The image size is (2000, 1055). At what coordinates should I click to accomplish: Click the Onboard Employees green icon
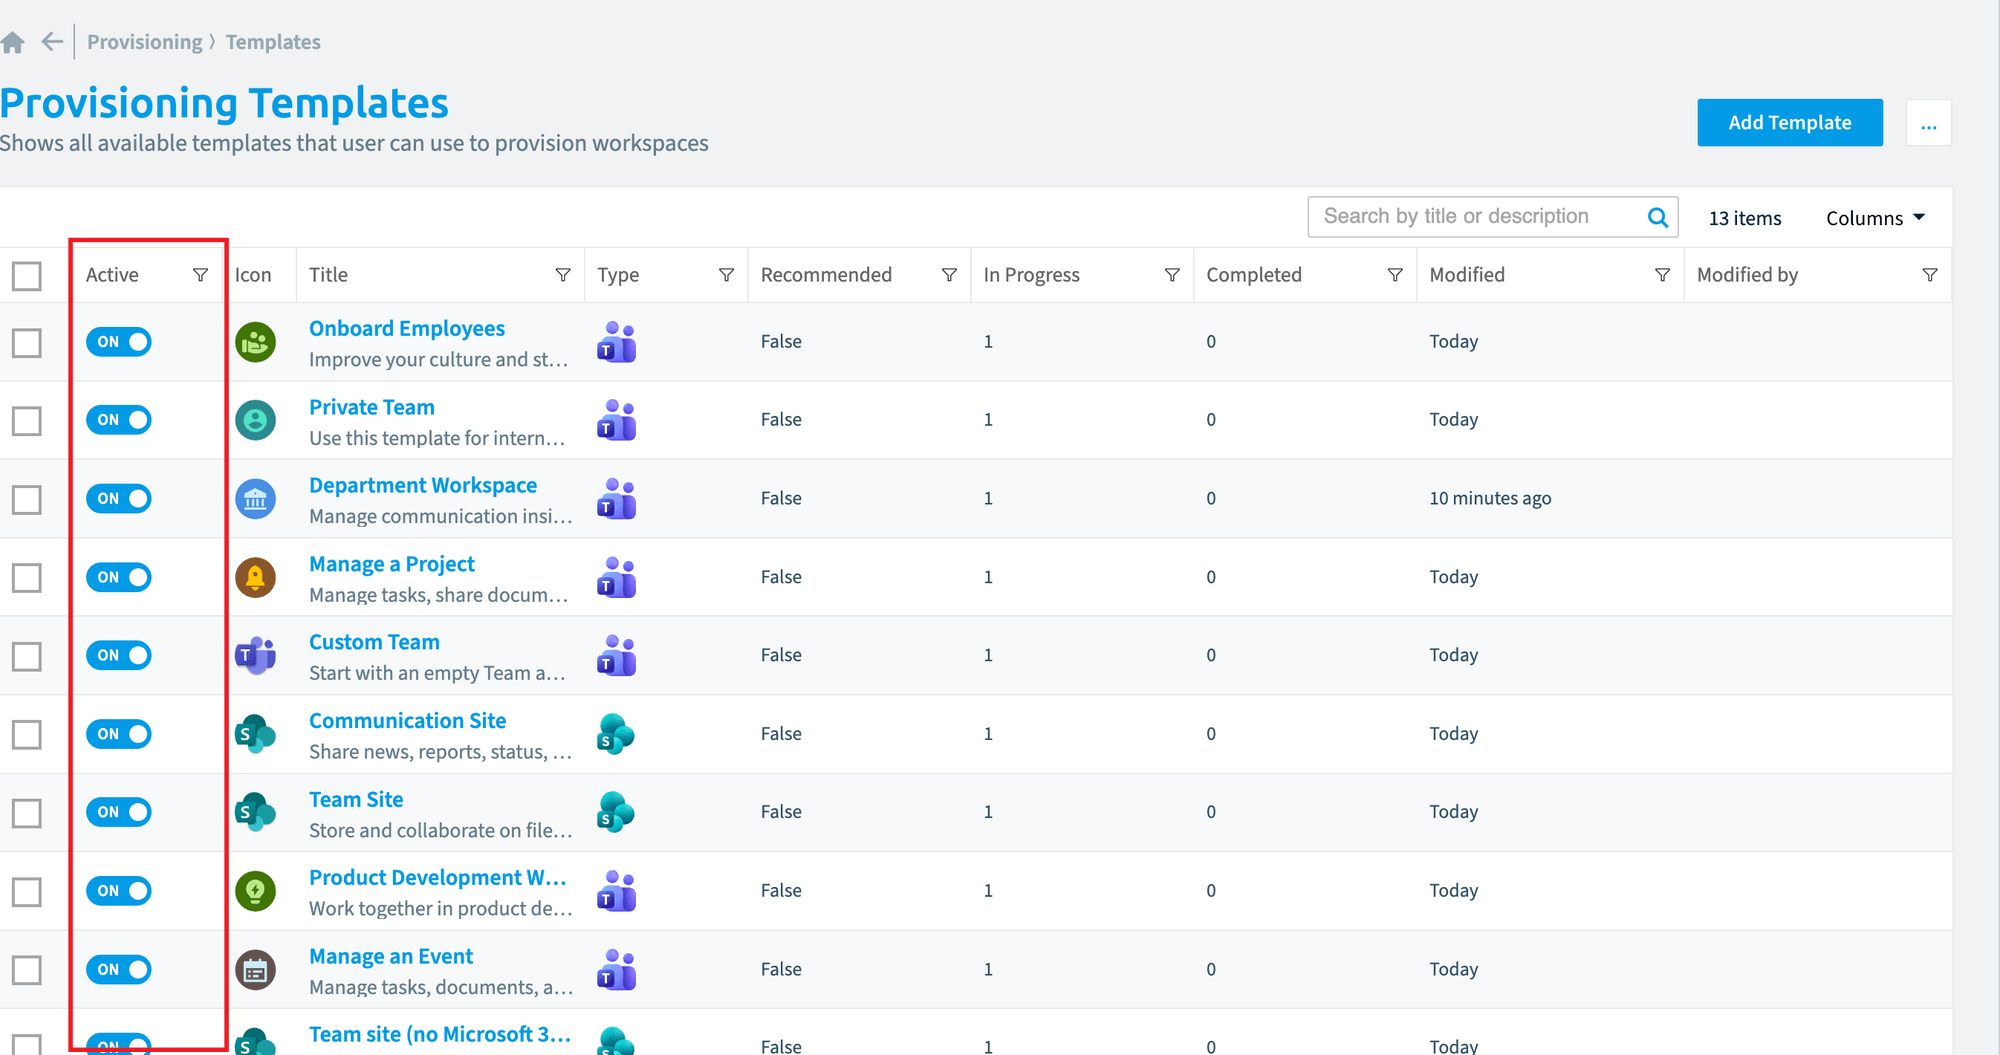[x=256, y=343]
